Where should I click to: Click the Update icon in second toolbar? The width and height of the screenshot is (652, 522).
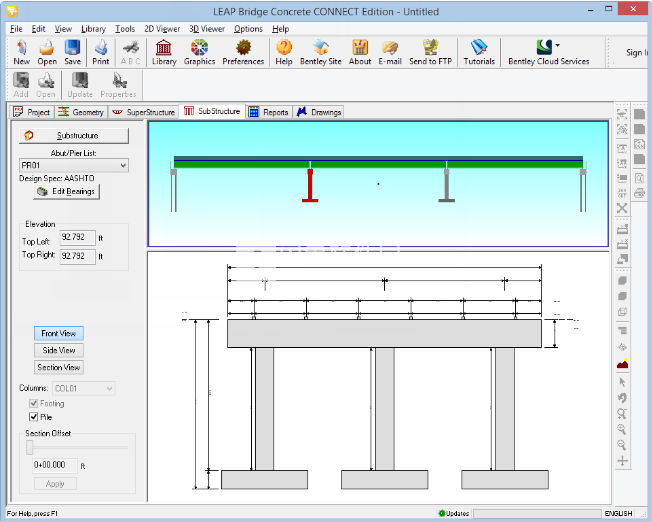click(x=80, y=85)
